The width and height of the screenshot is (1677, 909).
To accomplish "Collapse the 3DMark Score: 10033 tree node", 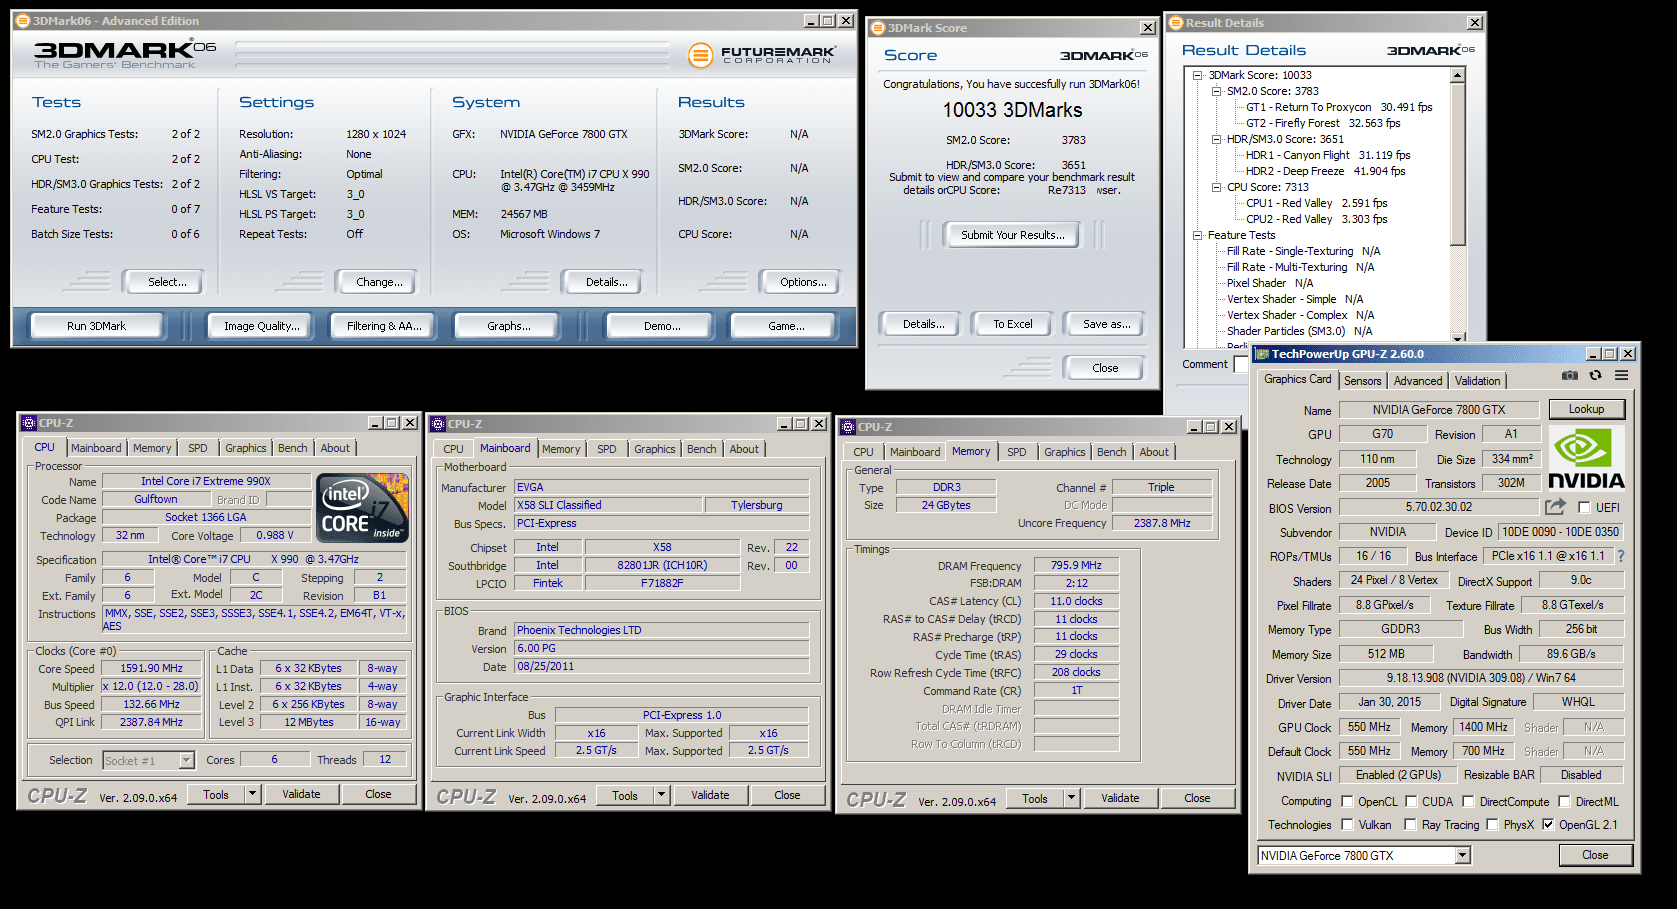I will tap(1198, 75).
